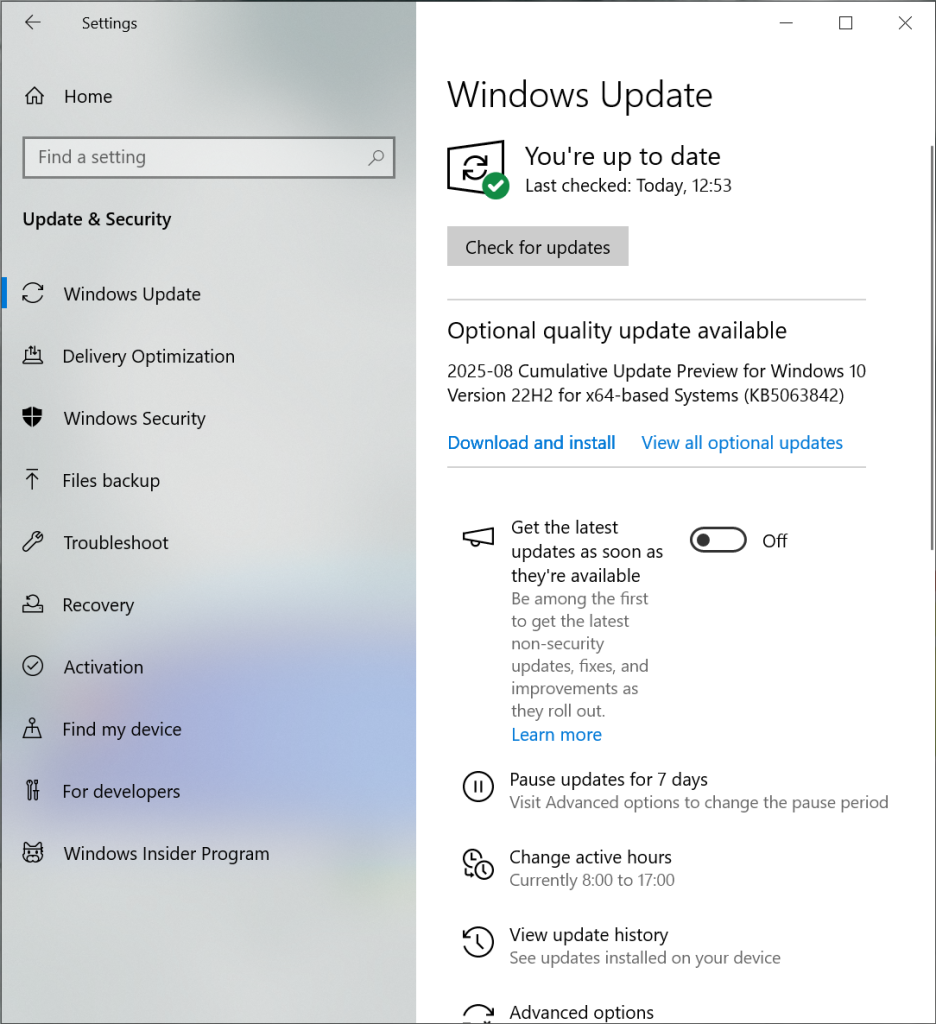Click the update history clock icon
This screenshot has width=936, height=1024.
[x=478, y=942]
